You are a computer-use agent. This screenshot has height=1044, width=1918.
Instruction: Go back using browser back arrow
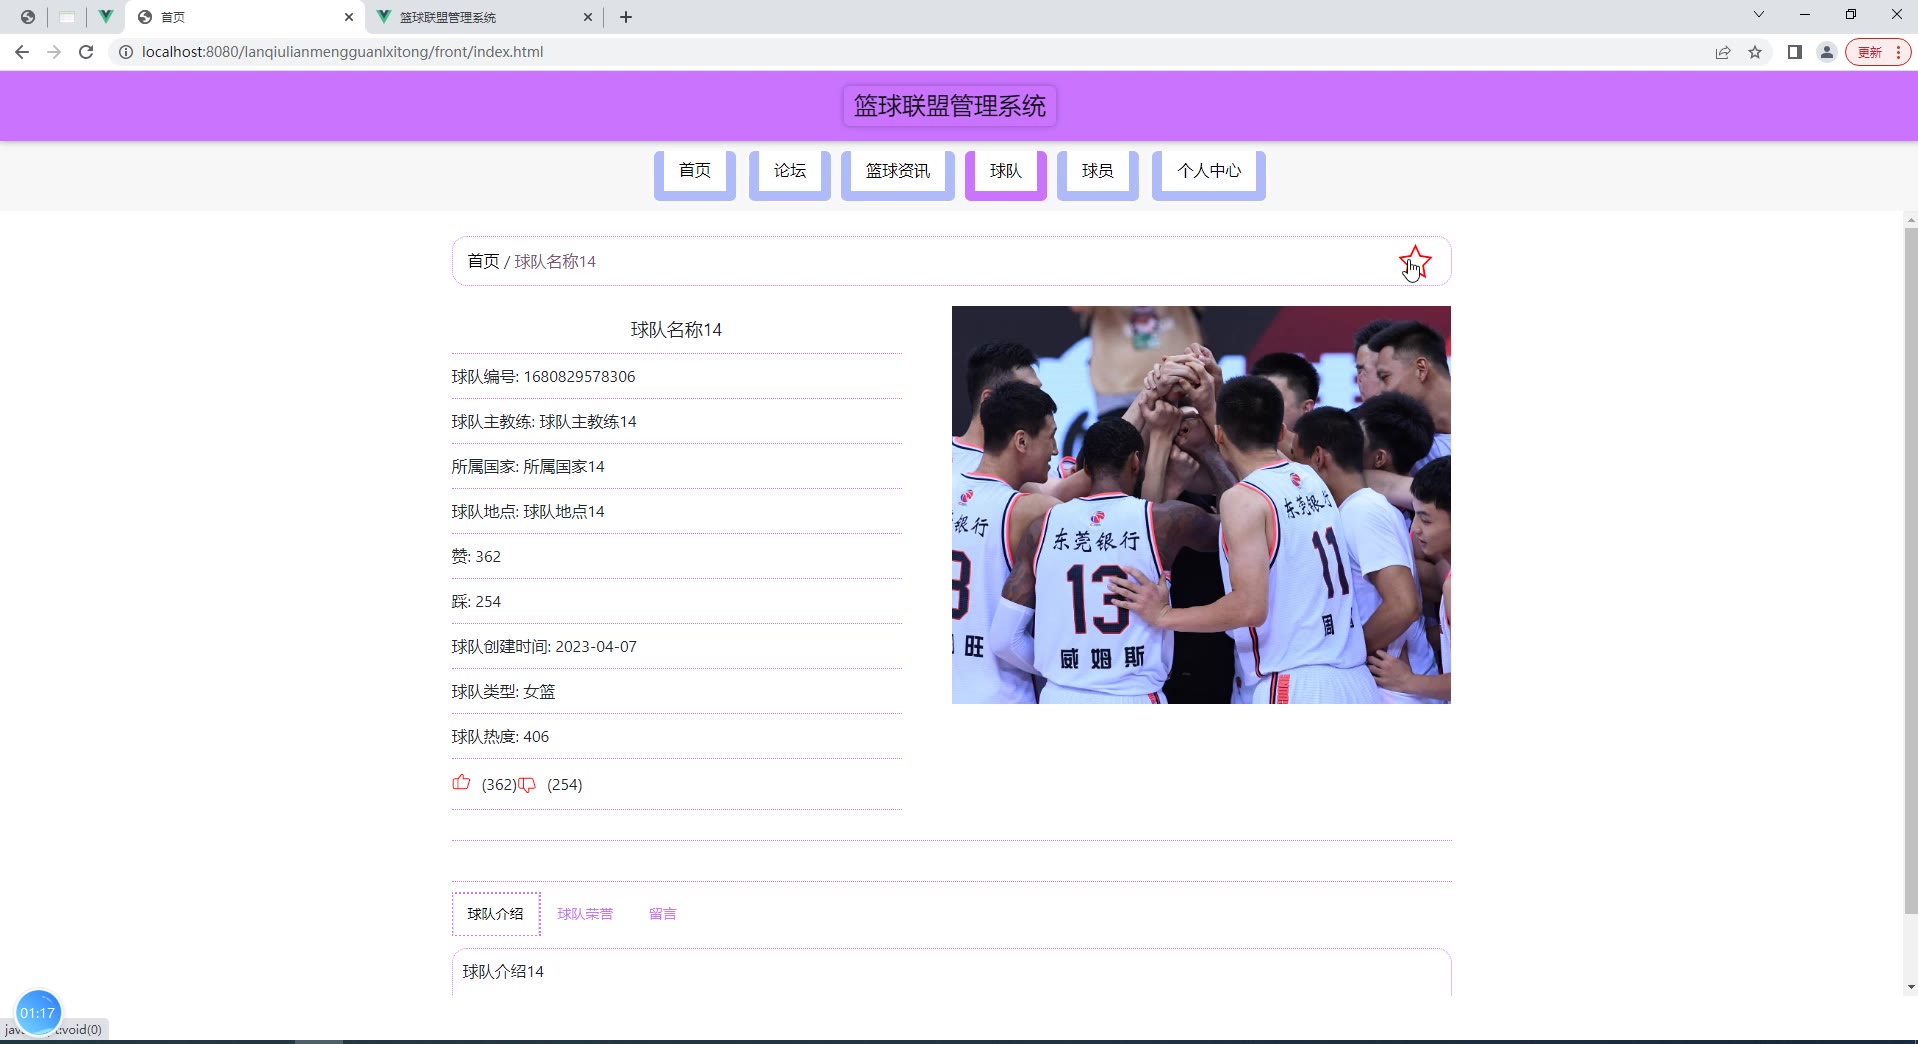pyautogui.click(x=22, y=52)
